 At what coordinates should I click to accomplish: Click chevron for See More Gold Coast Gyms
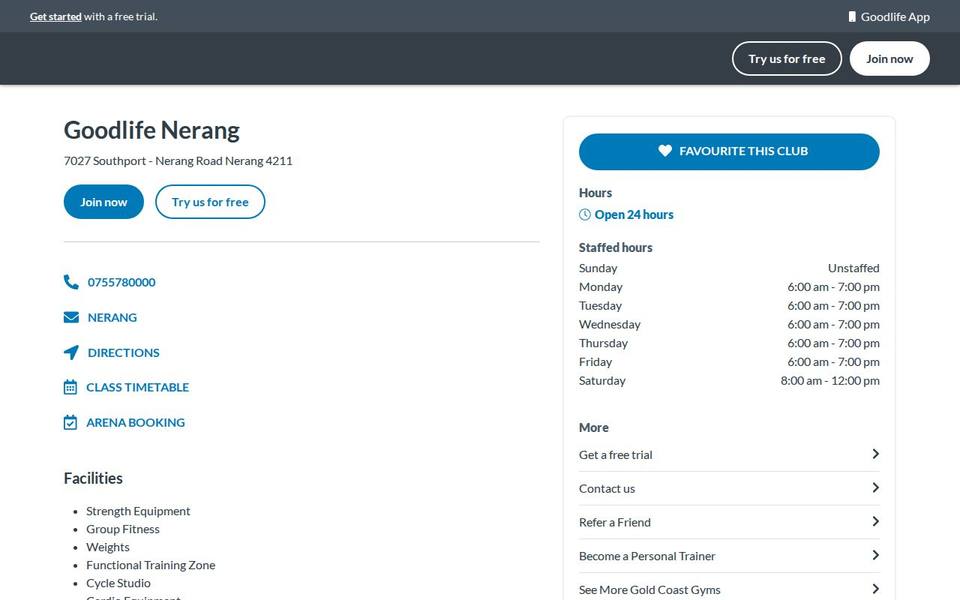coord(876,589)
